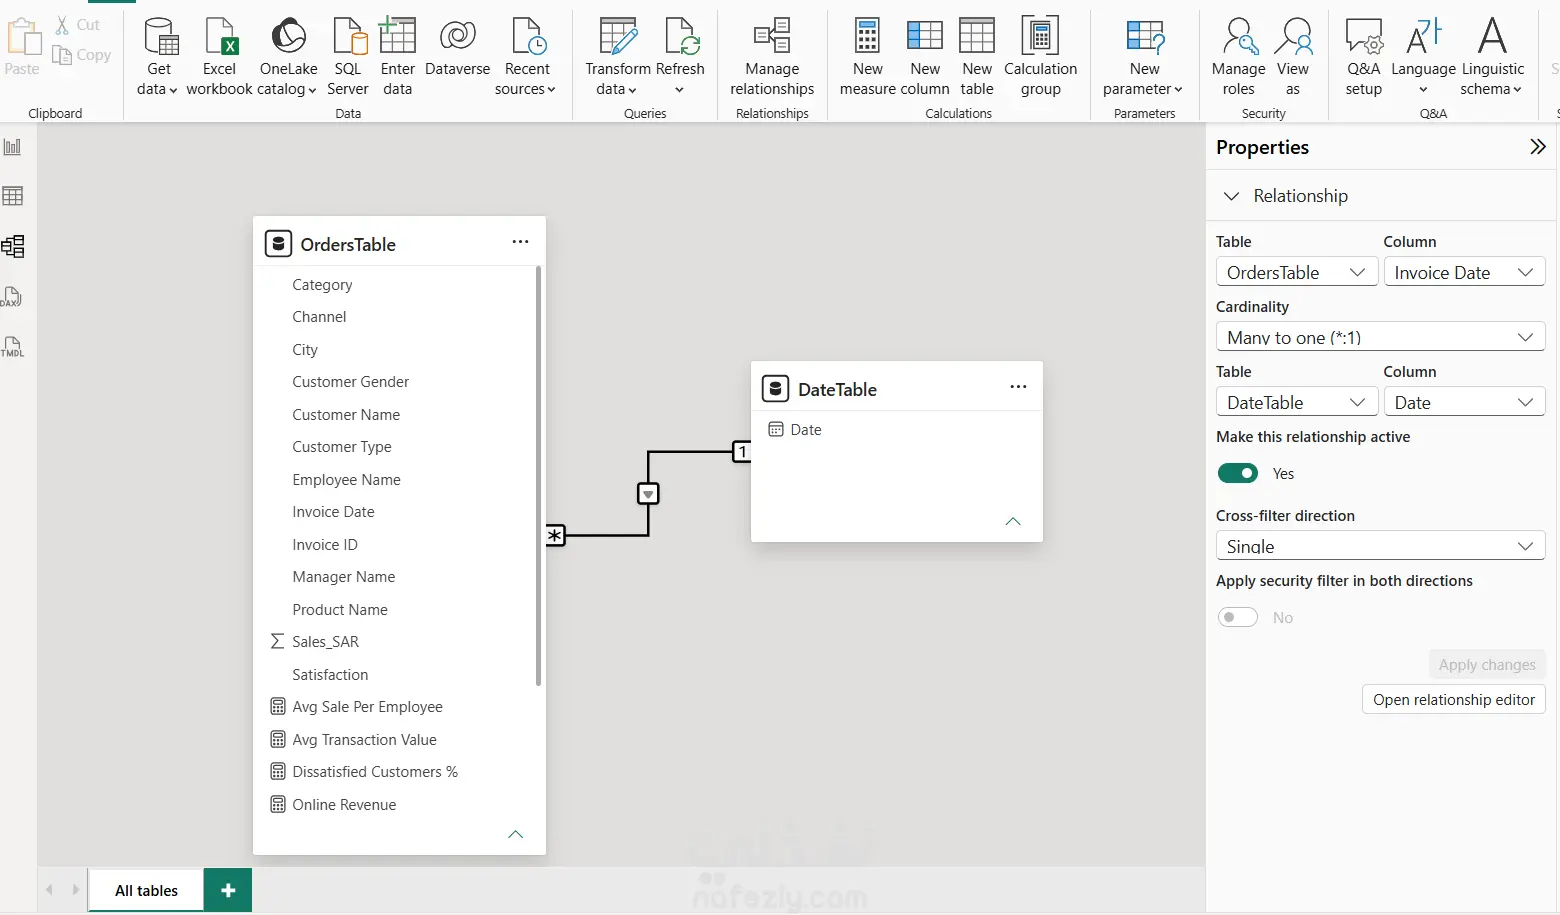Open Cross-filter direction dropdown

click(x=1380, y=546)
